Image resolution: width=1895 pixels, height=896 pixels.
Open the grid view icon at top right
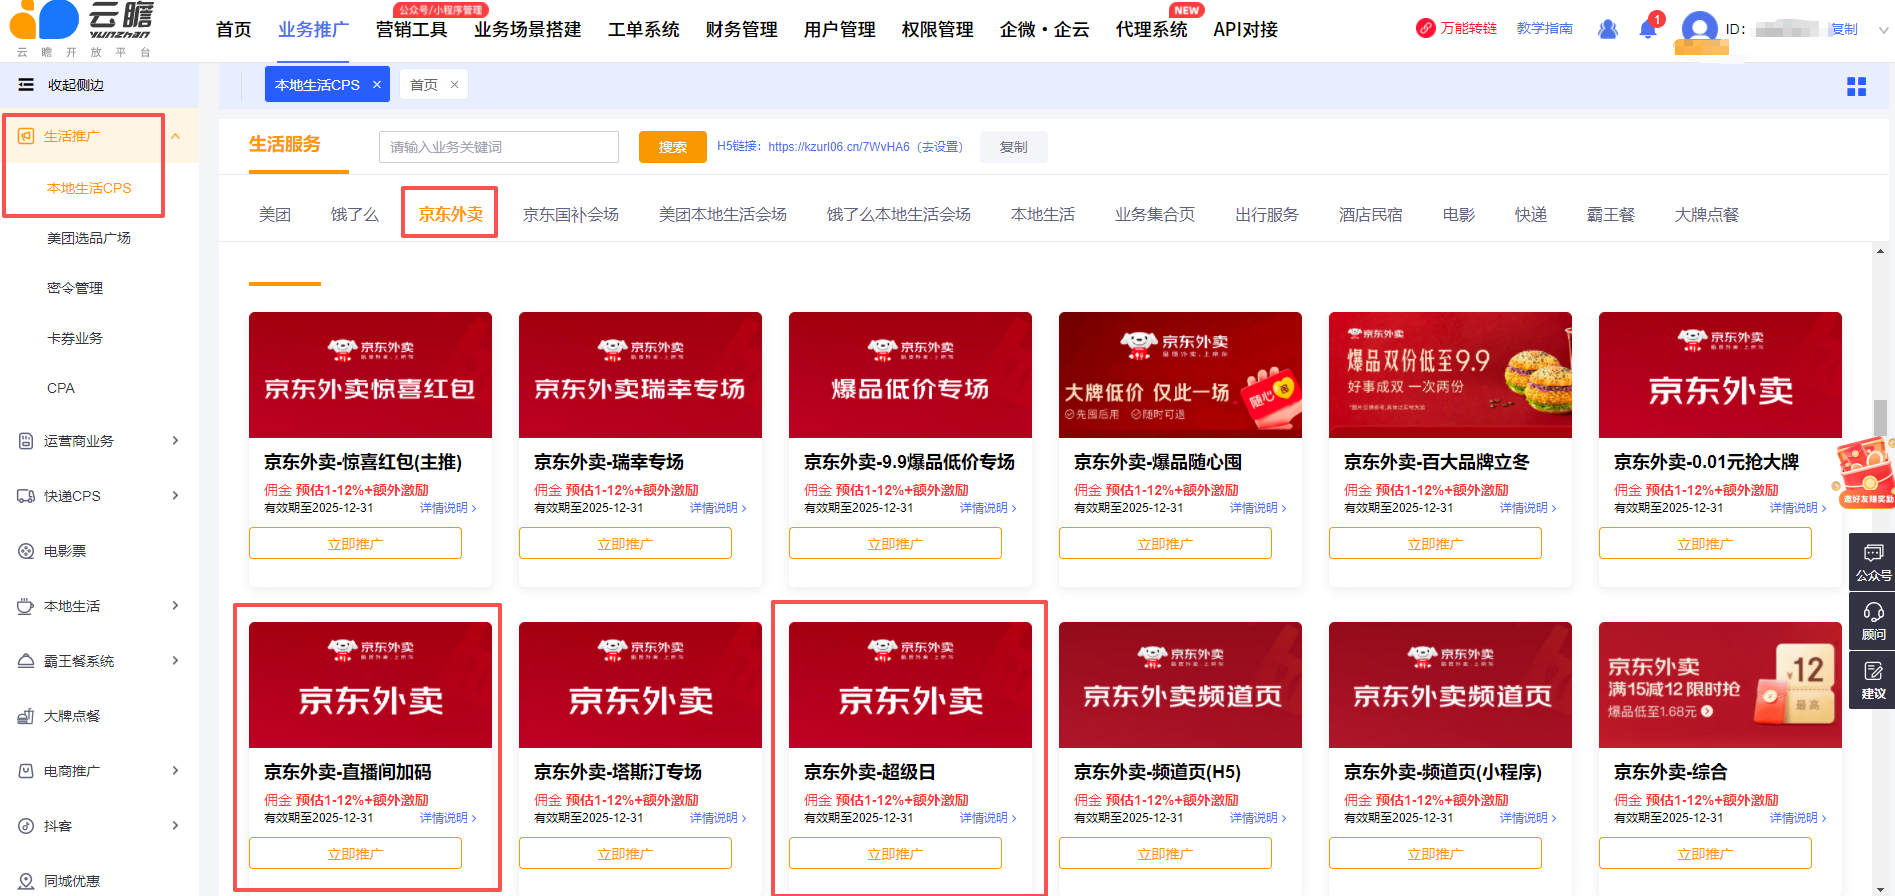coord(1856,87)
